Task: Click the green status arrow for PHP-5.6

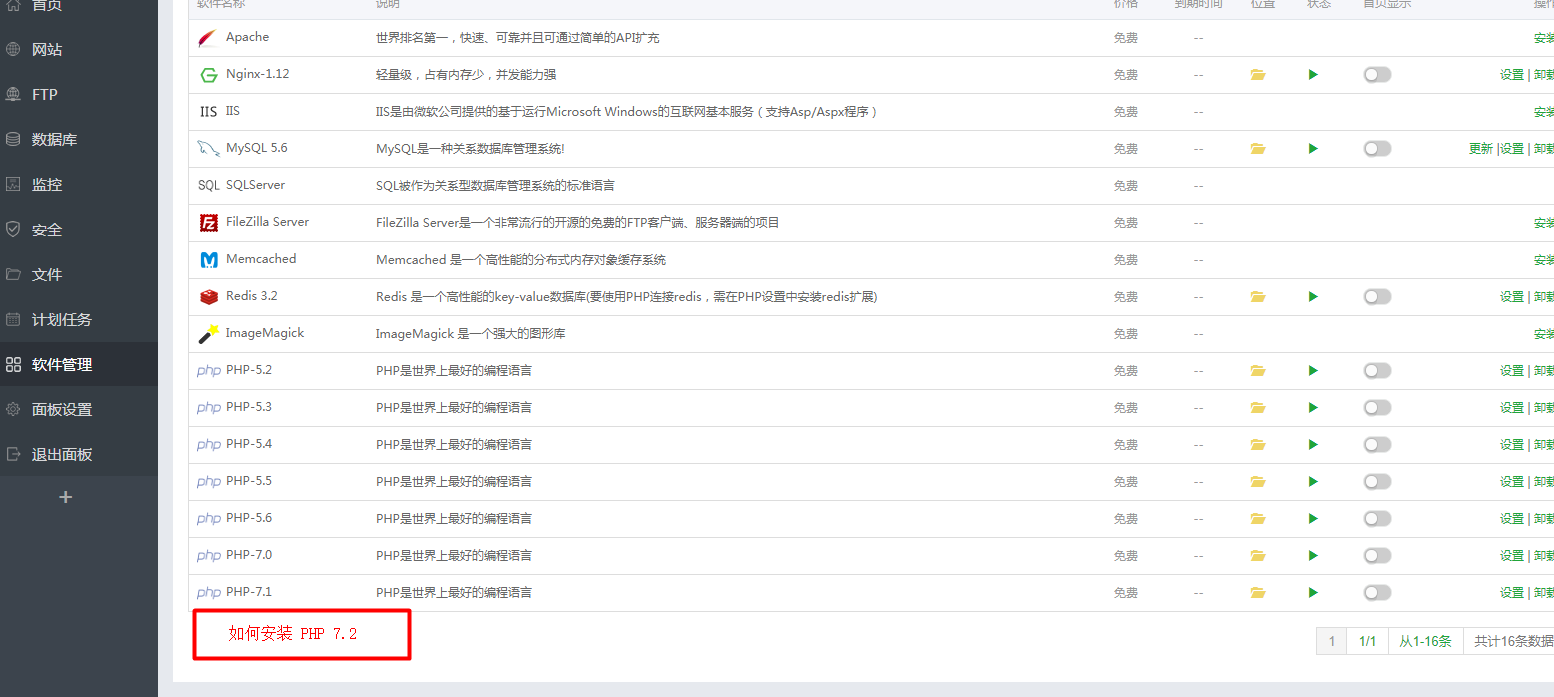Action: tap(1313, 519)
